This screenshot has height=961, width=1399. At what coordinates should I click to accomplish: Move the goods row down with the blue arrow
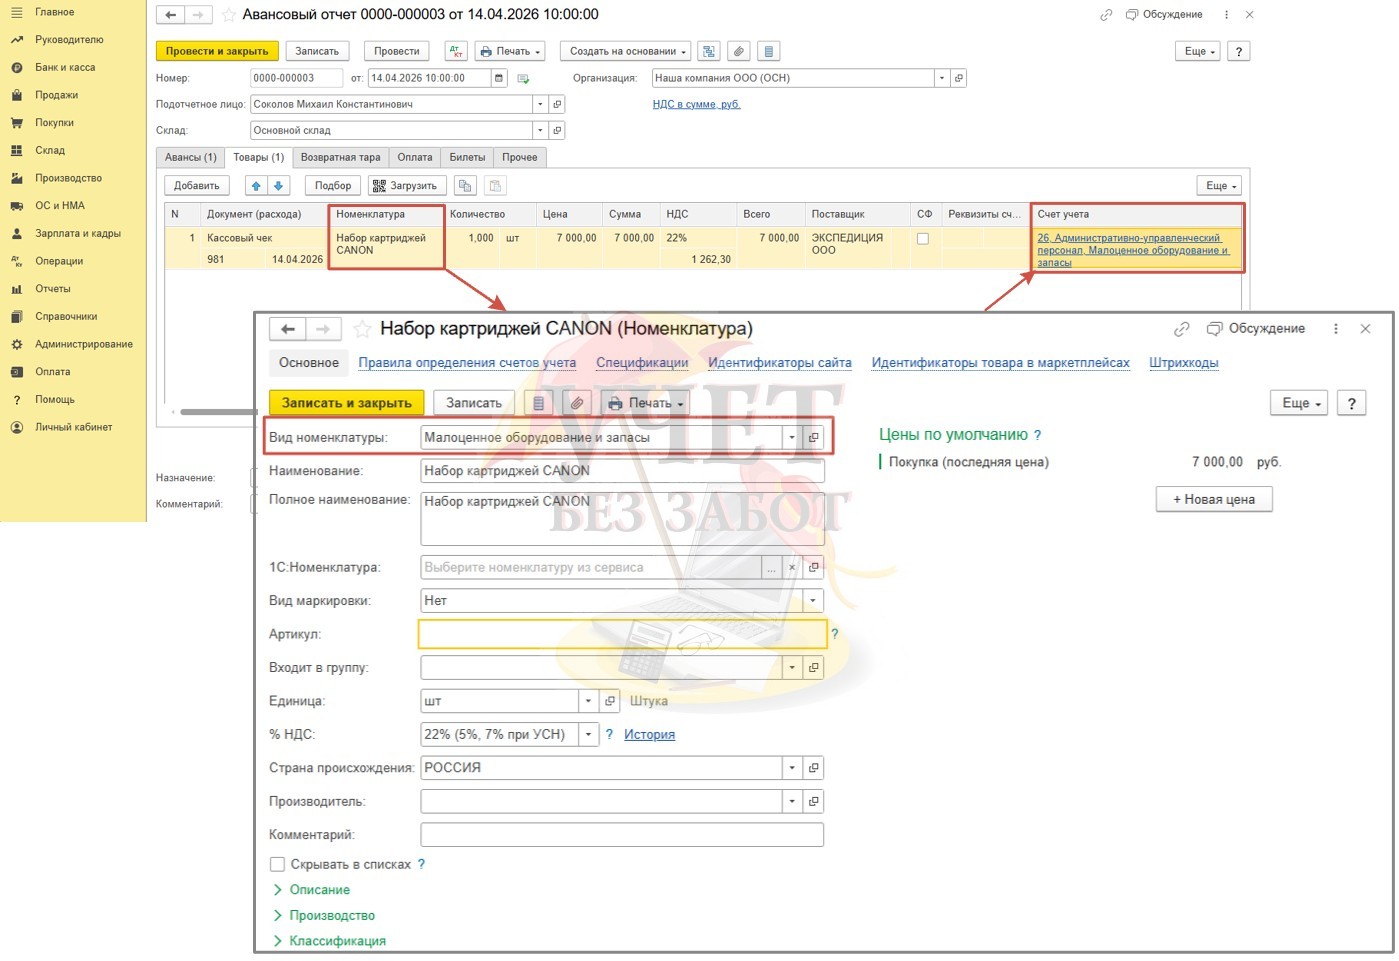(x=278, y=186)
